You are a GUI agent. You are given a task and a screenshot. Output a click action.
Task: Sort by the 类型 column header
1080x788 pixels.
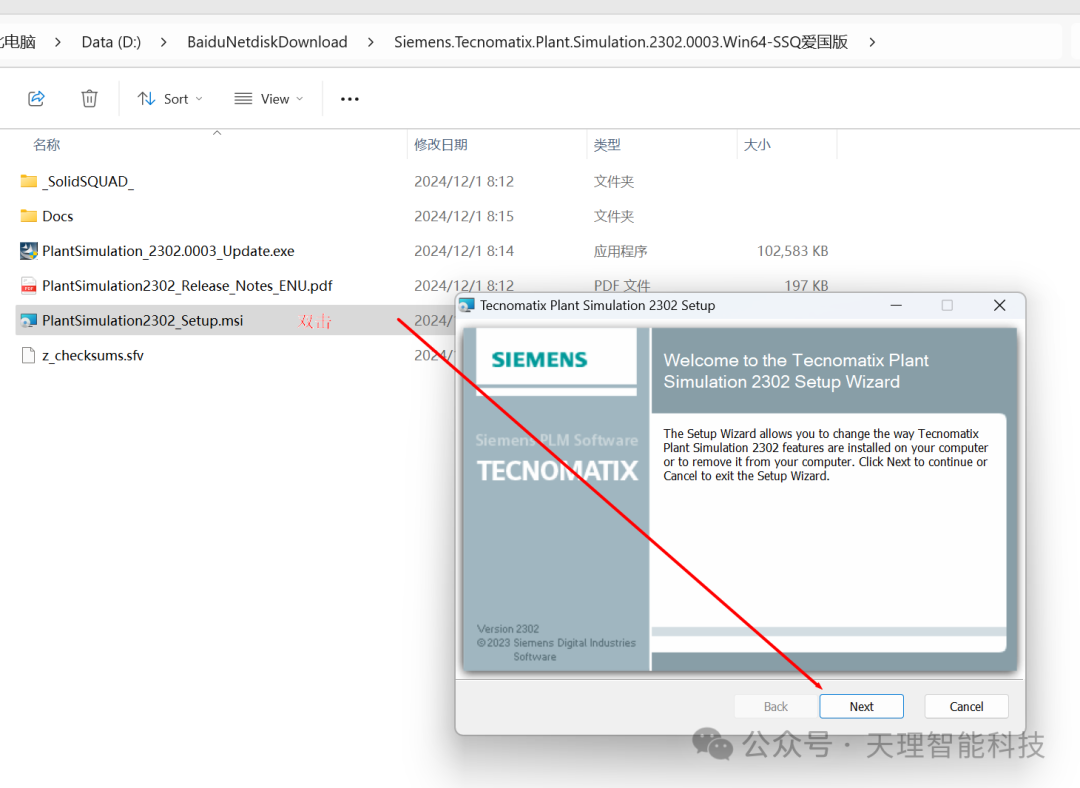[607, 145]
